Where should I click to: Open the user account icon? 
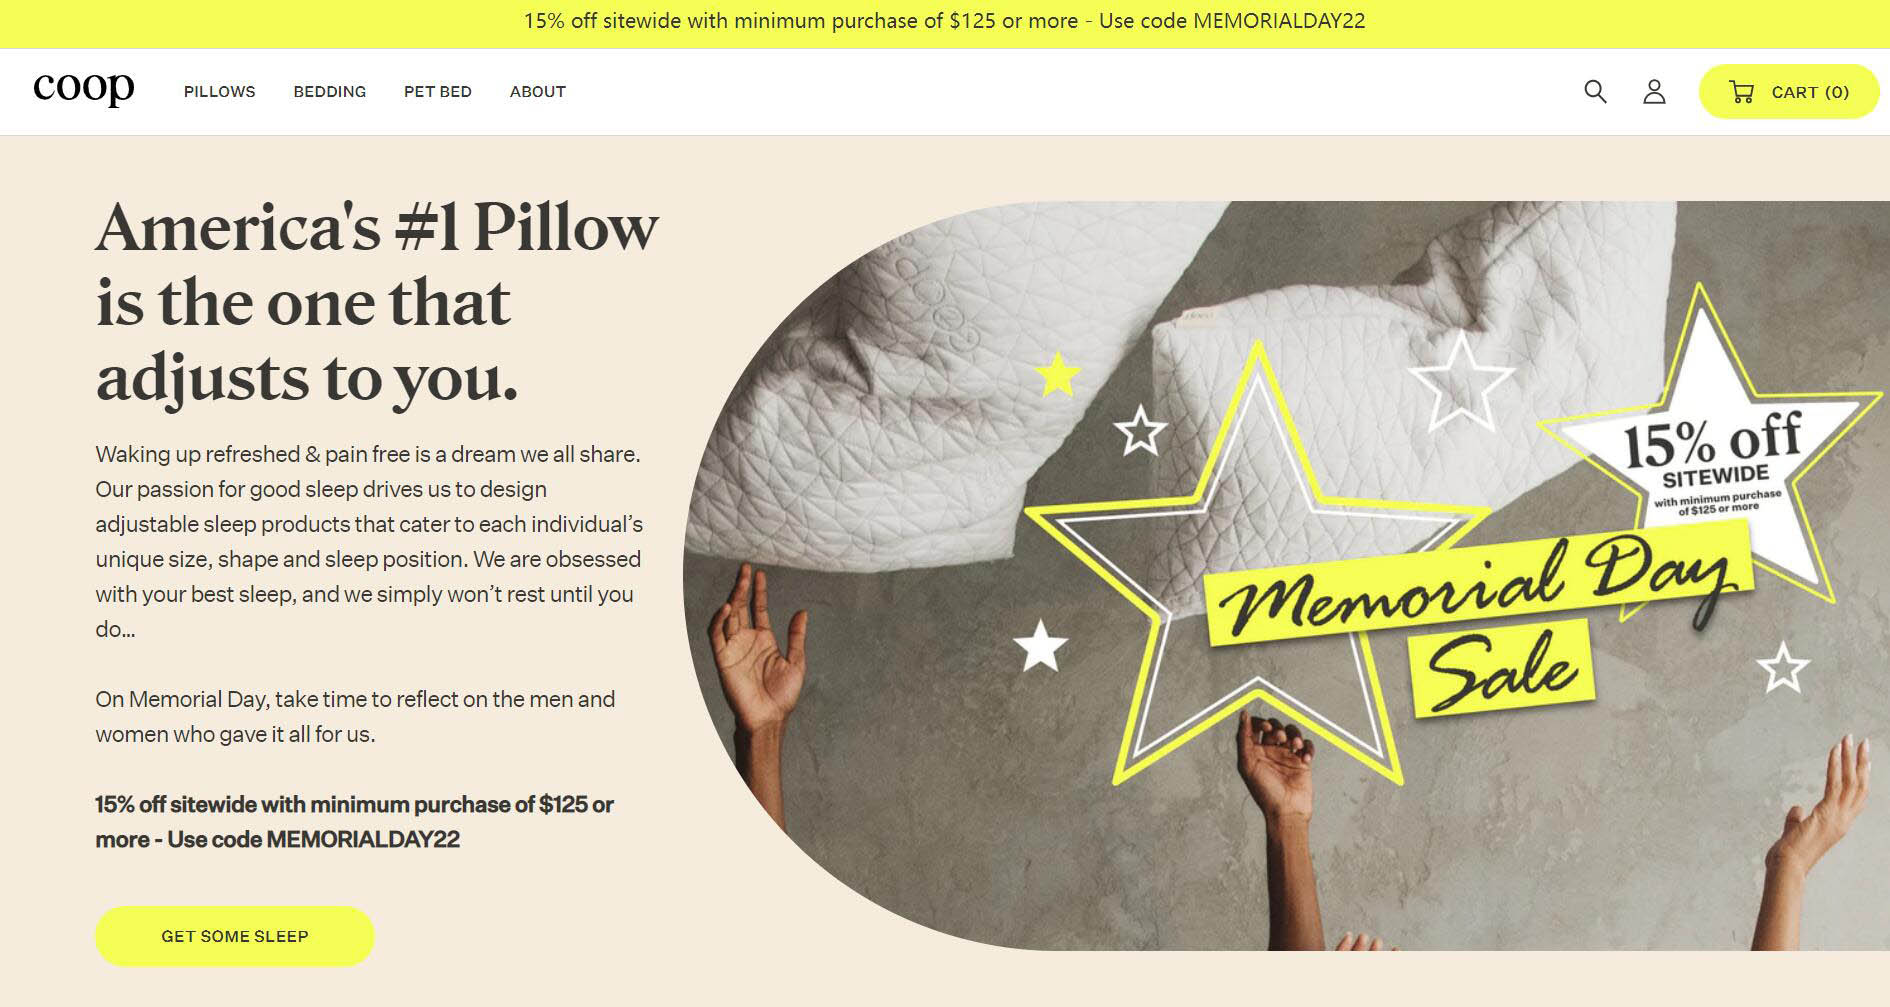click(1654, 92)
